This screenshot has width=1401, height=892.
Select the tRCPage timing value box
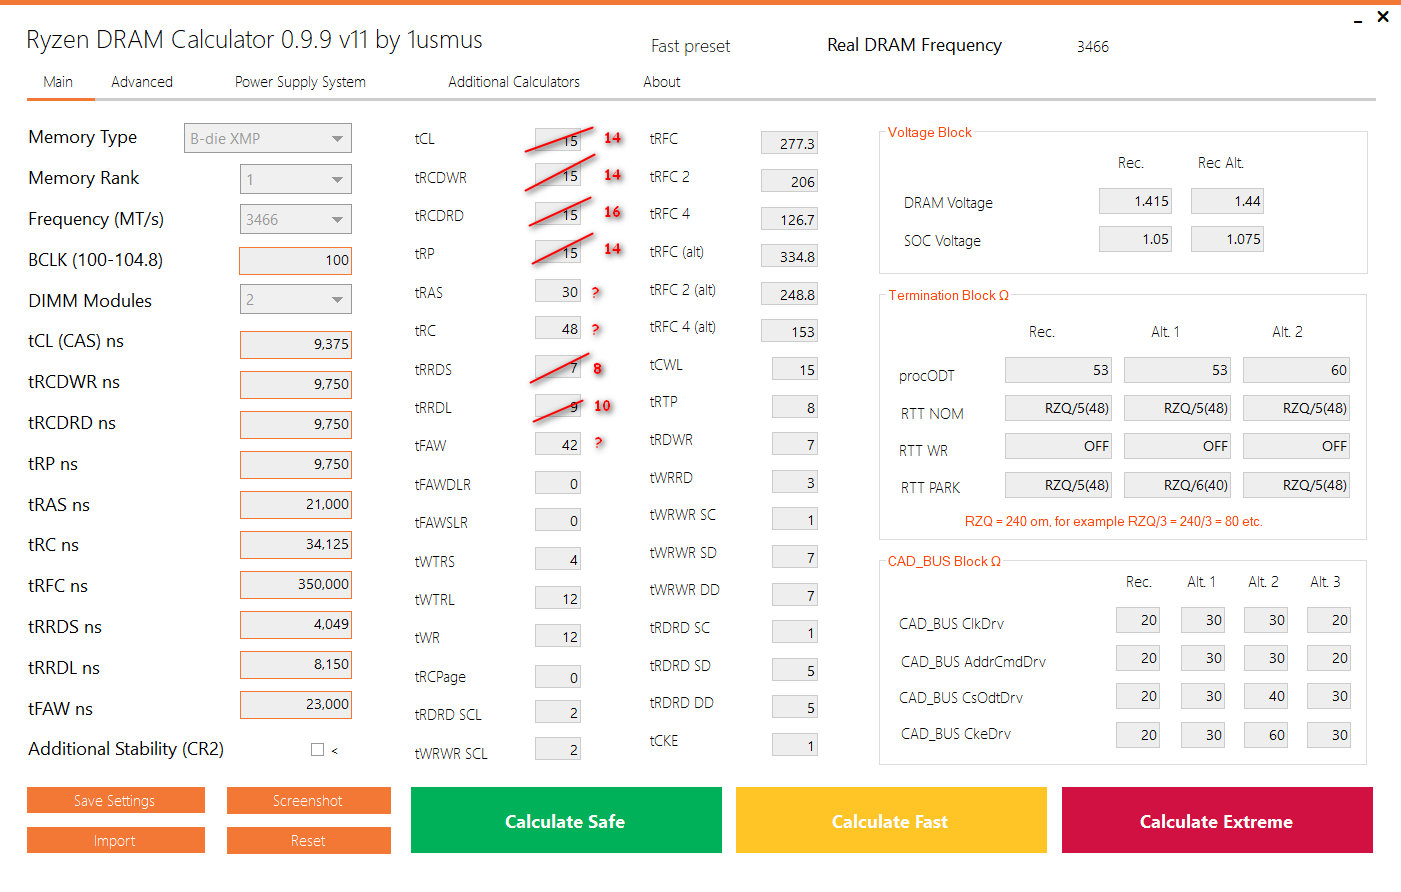558,677
